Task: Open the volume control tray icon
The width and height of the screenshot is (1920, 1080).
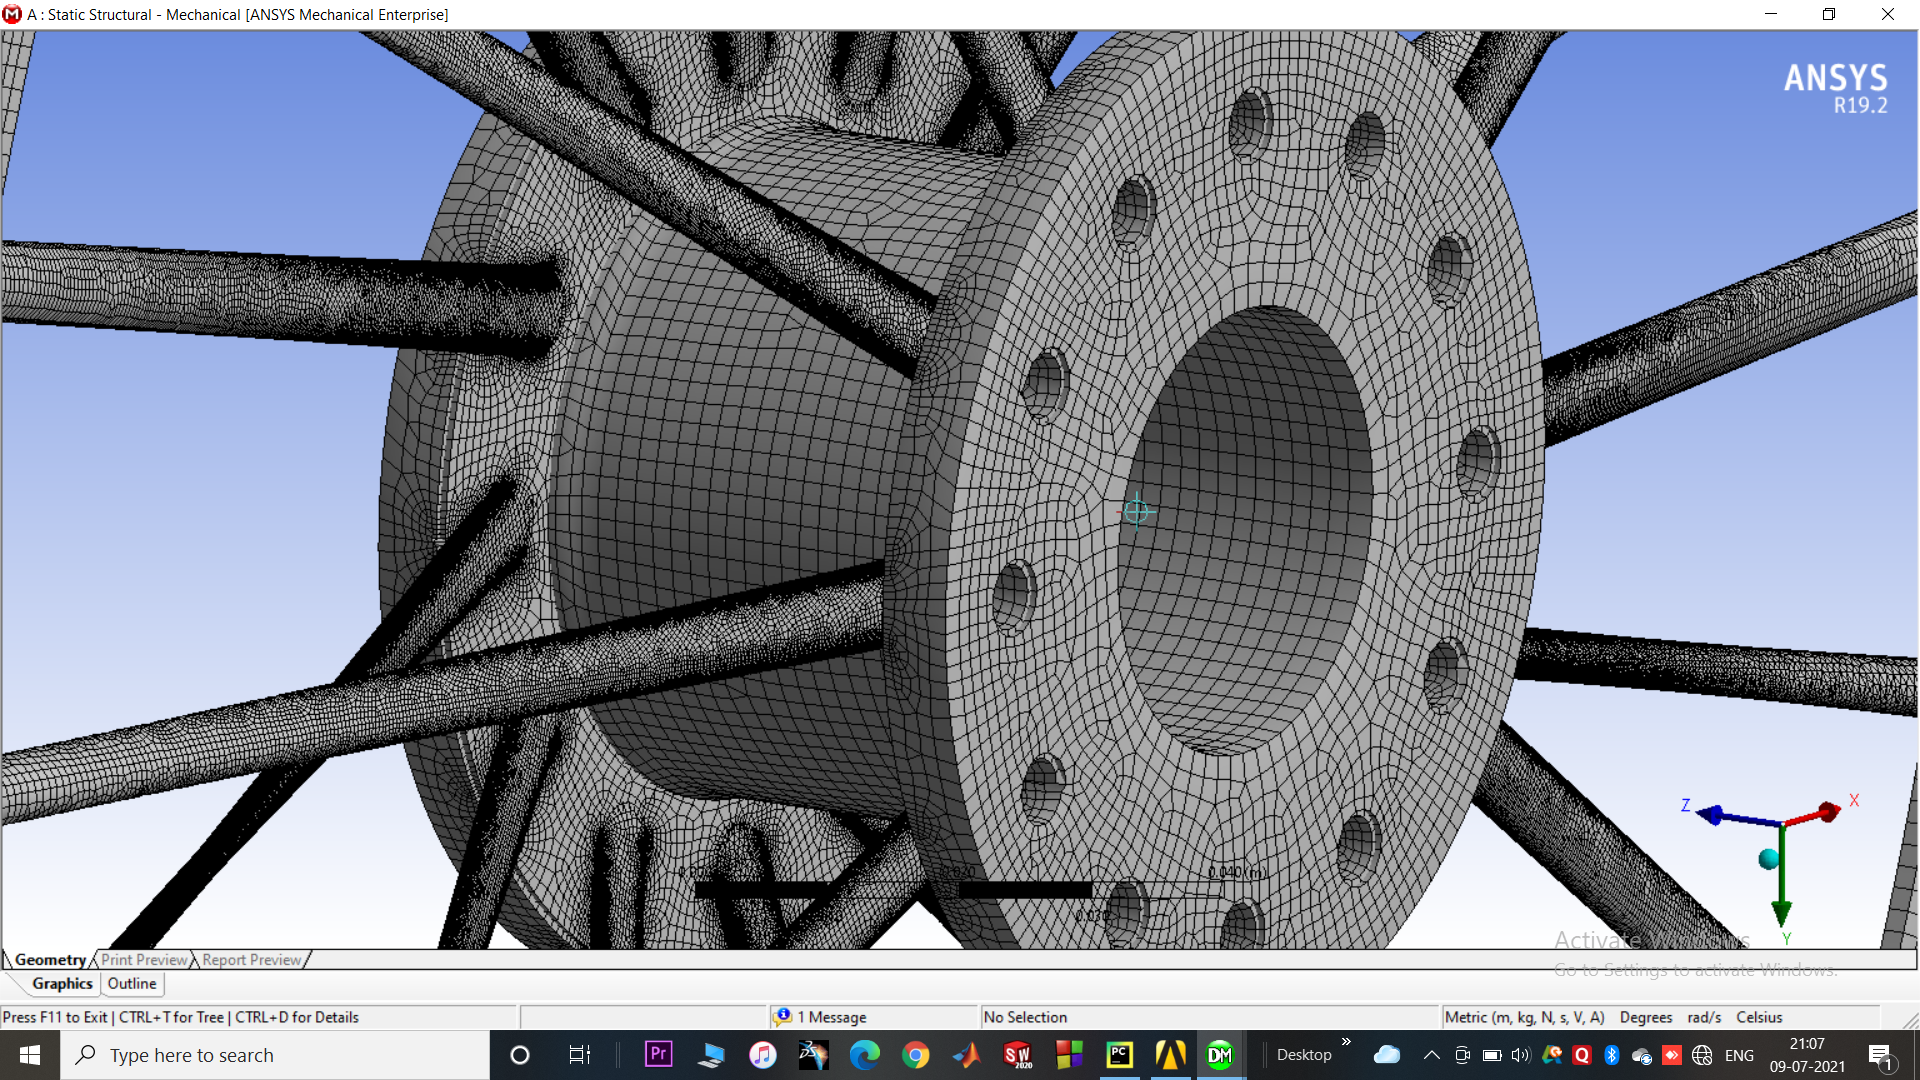Action: point(1521,1055)
